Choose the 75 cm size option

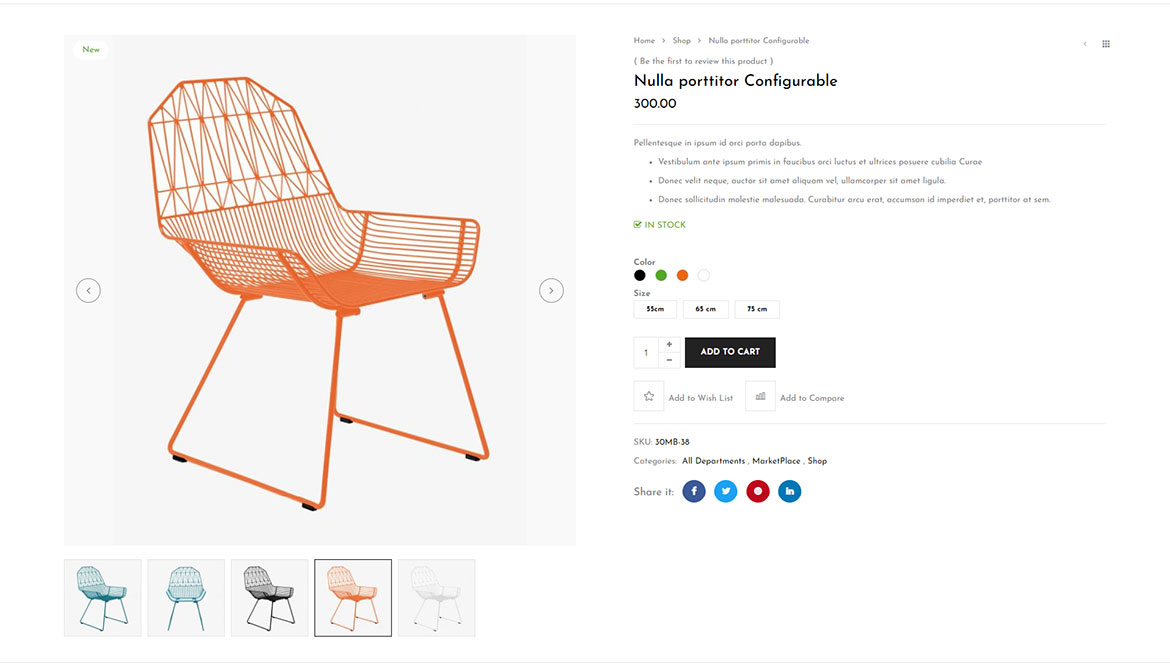pyautogui.click(x=757, y=309)
